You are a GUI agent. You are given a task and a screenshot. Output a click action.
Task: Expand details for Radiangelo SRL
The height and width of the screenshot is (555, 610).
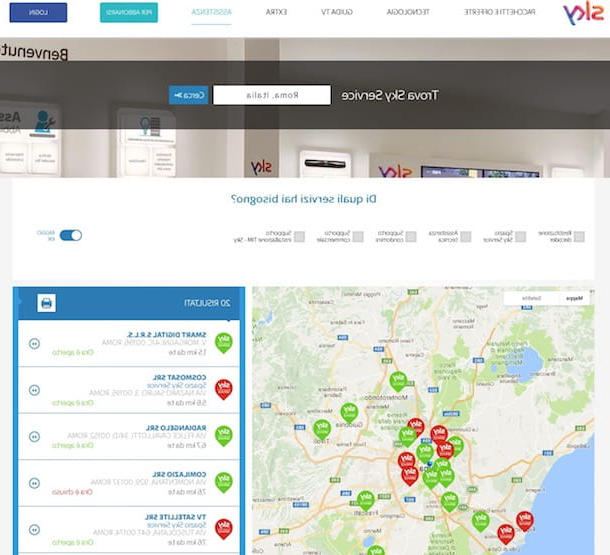click(34, 436)
